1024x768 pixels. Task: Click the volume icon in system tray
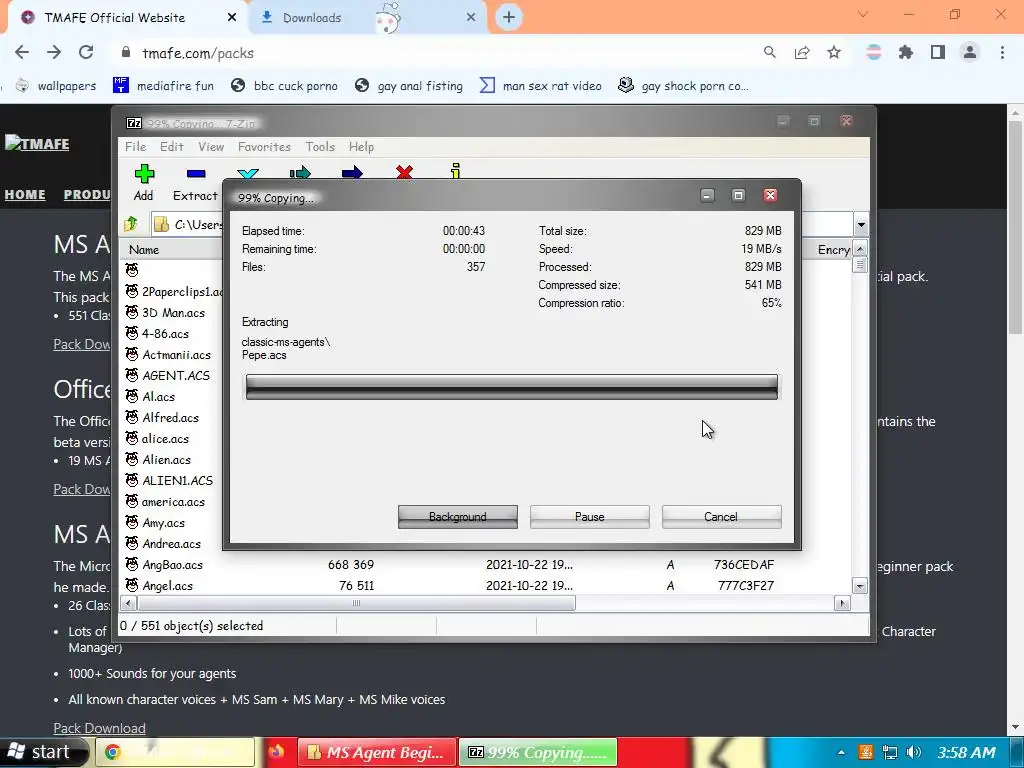(x=914, y=752)
